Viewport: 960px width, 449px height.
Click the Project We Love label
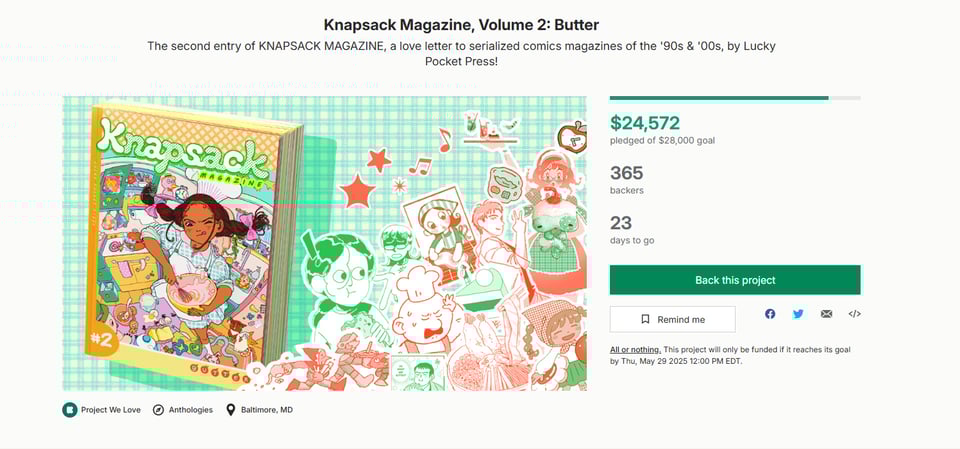(110, 410)
